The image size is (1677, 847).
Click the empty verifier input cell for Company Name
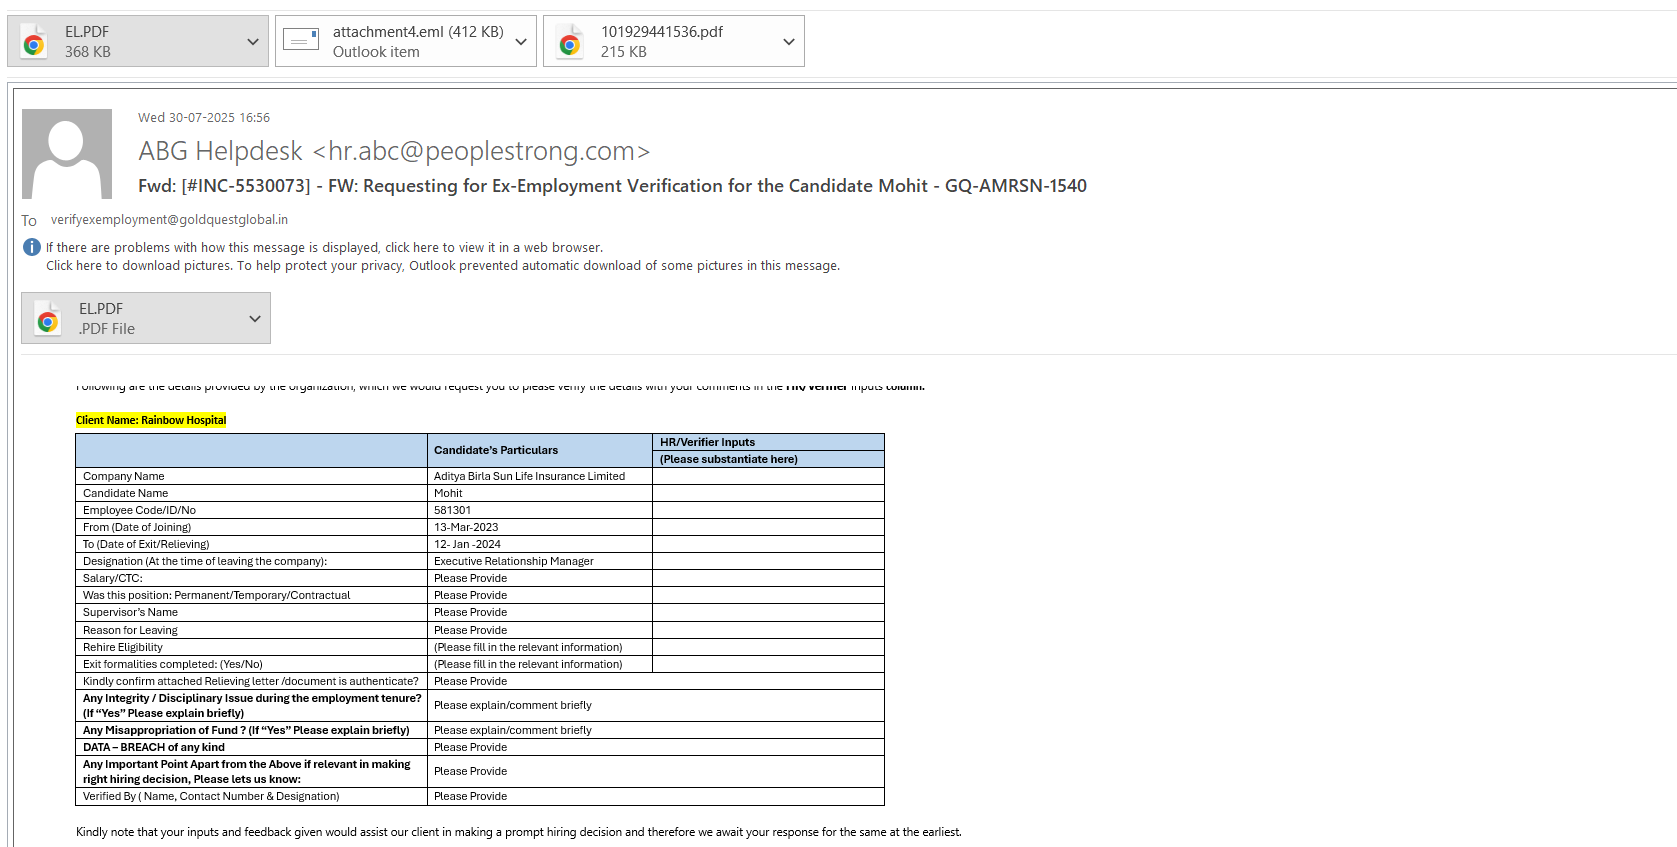(767, 477)
